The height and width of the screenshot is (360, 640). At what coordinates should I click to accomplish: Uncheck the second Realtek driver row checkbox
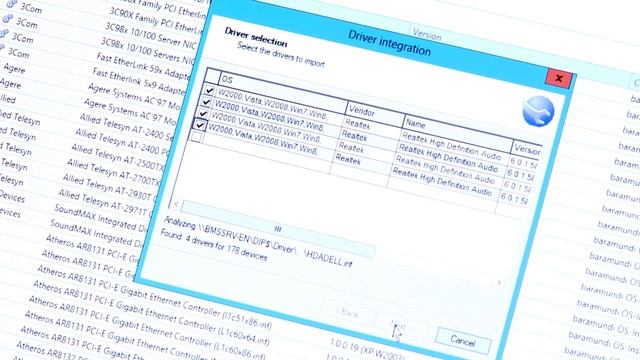pyautogui.click(x=206, y=102)
